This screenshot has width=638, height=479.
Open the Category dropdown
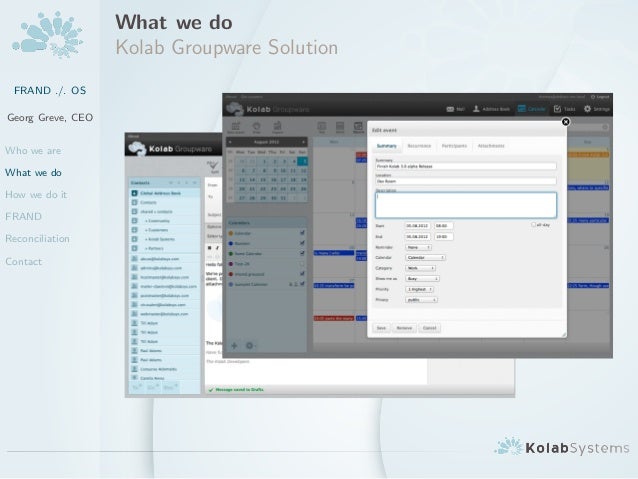point(421,268)
